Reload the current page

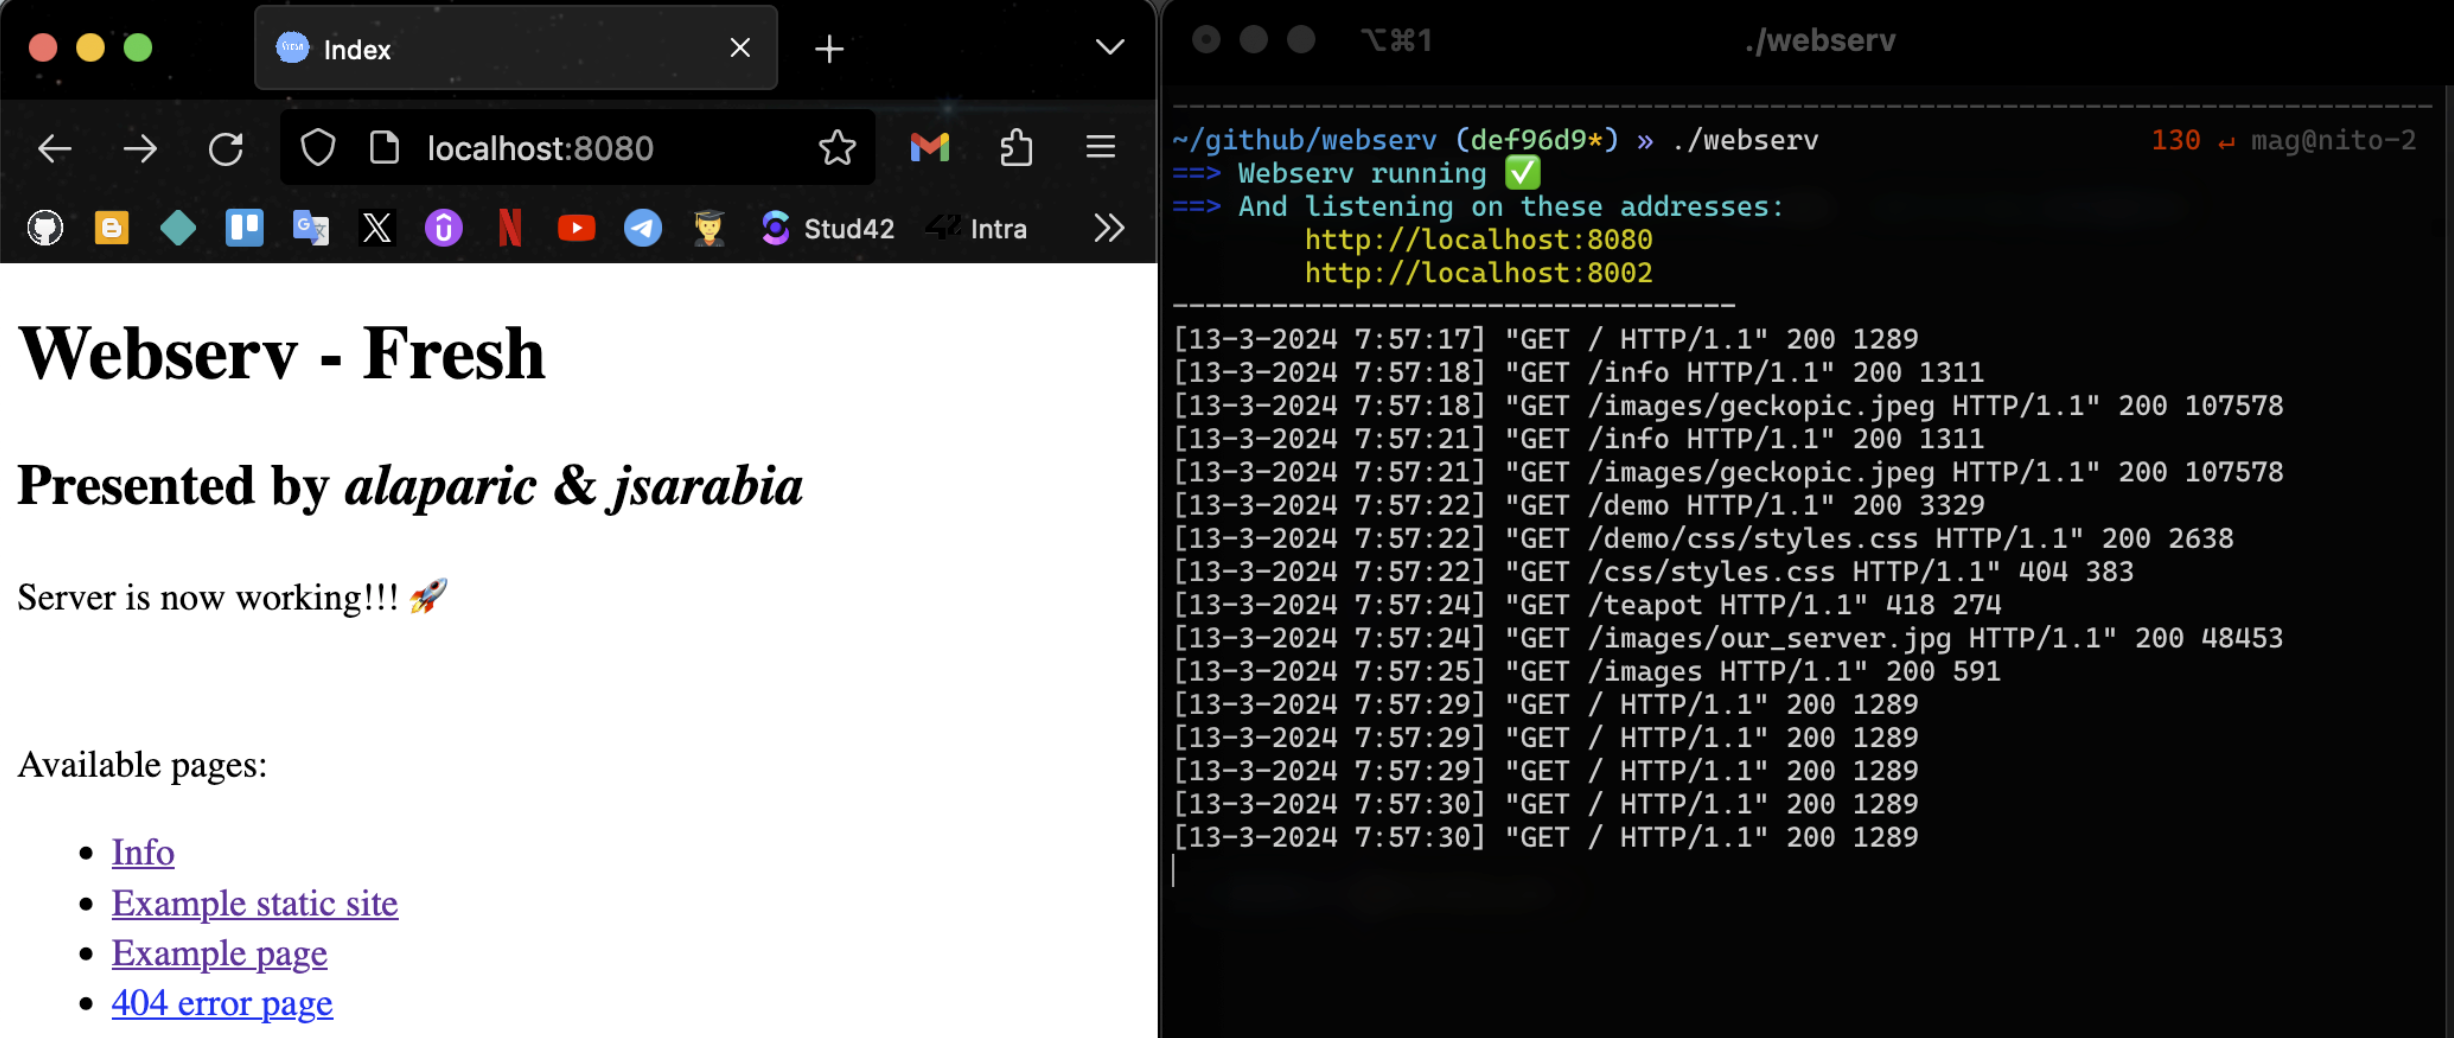point(226,149)
